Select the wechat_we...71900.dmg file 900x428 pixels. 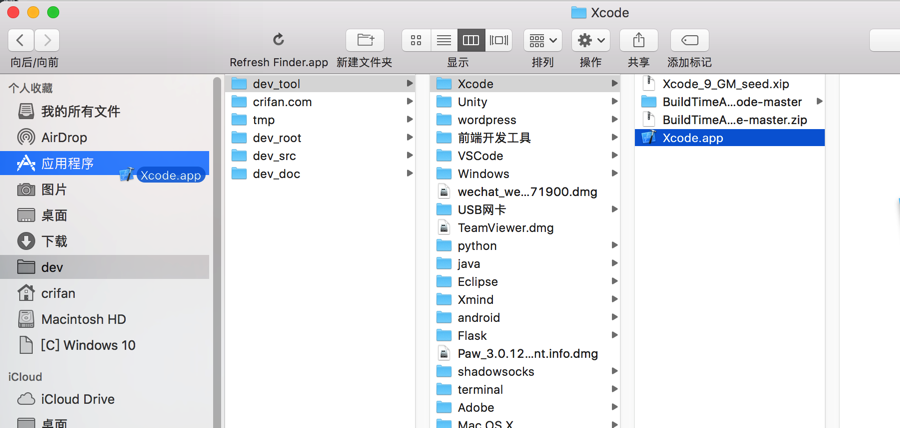click(x=525, y=192)
